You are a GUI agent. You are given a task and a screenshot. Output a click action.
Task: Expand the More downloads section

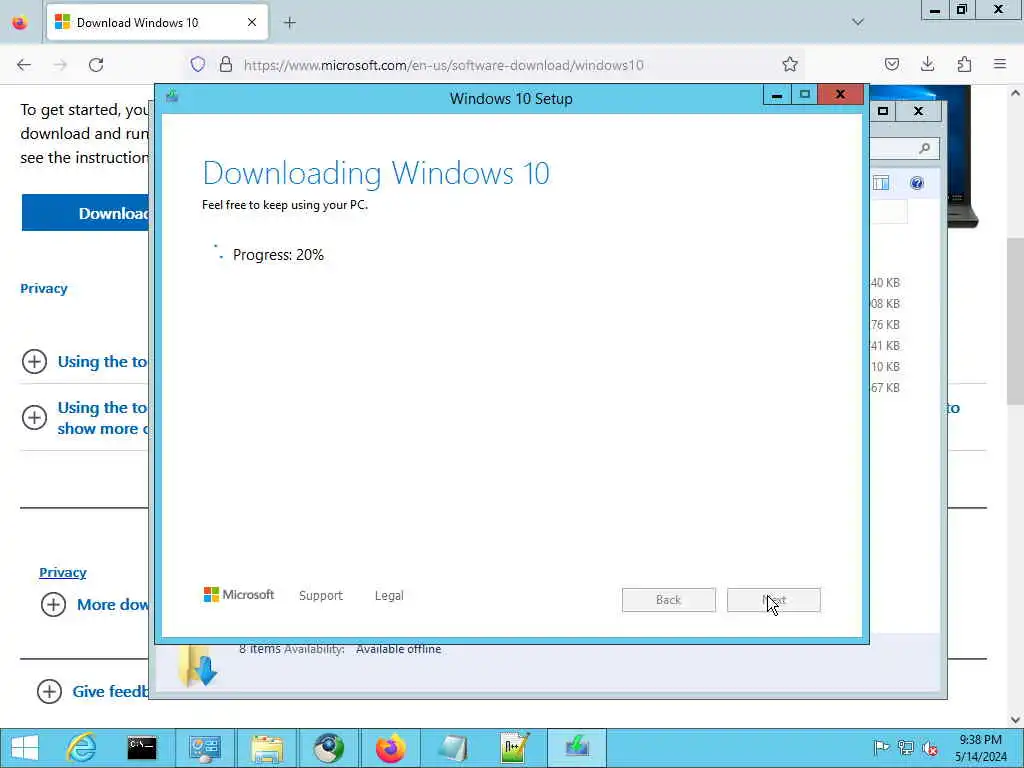pos(54,605)
